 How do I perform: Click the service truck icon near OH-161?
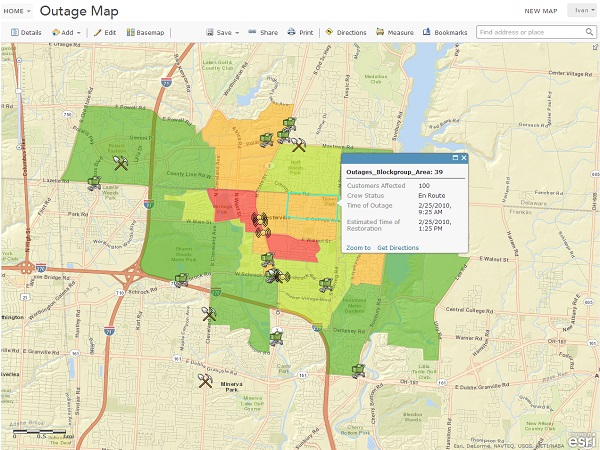pyautogui.click(x=358, y=371)
